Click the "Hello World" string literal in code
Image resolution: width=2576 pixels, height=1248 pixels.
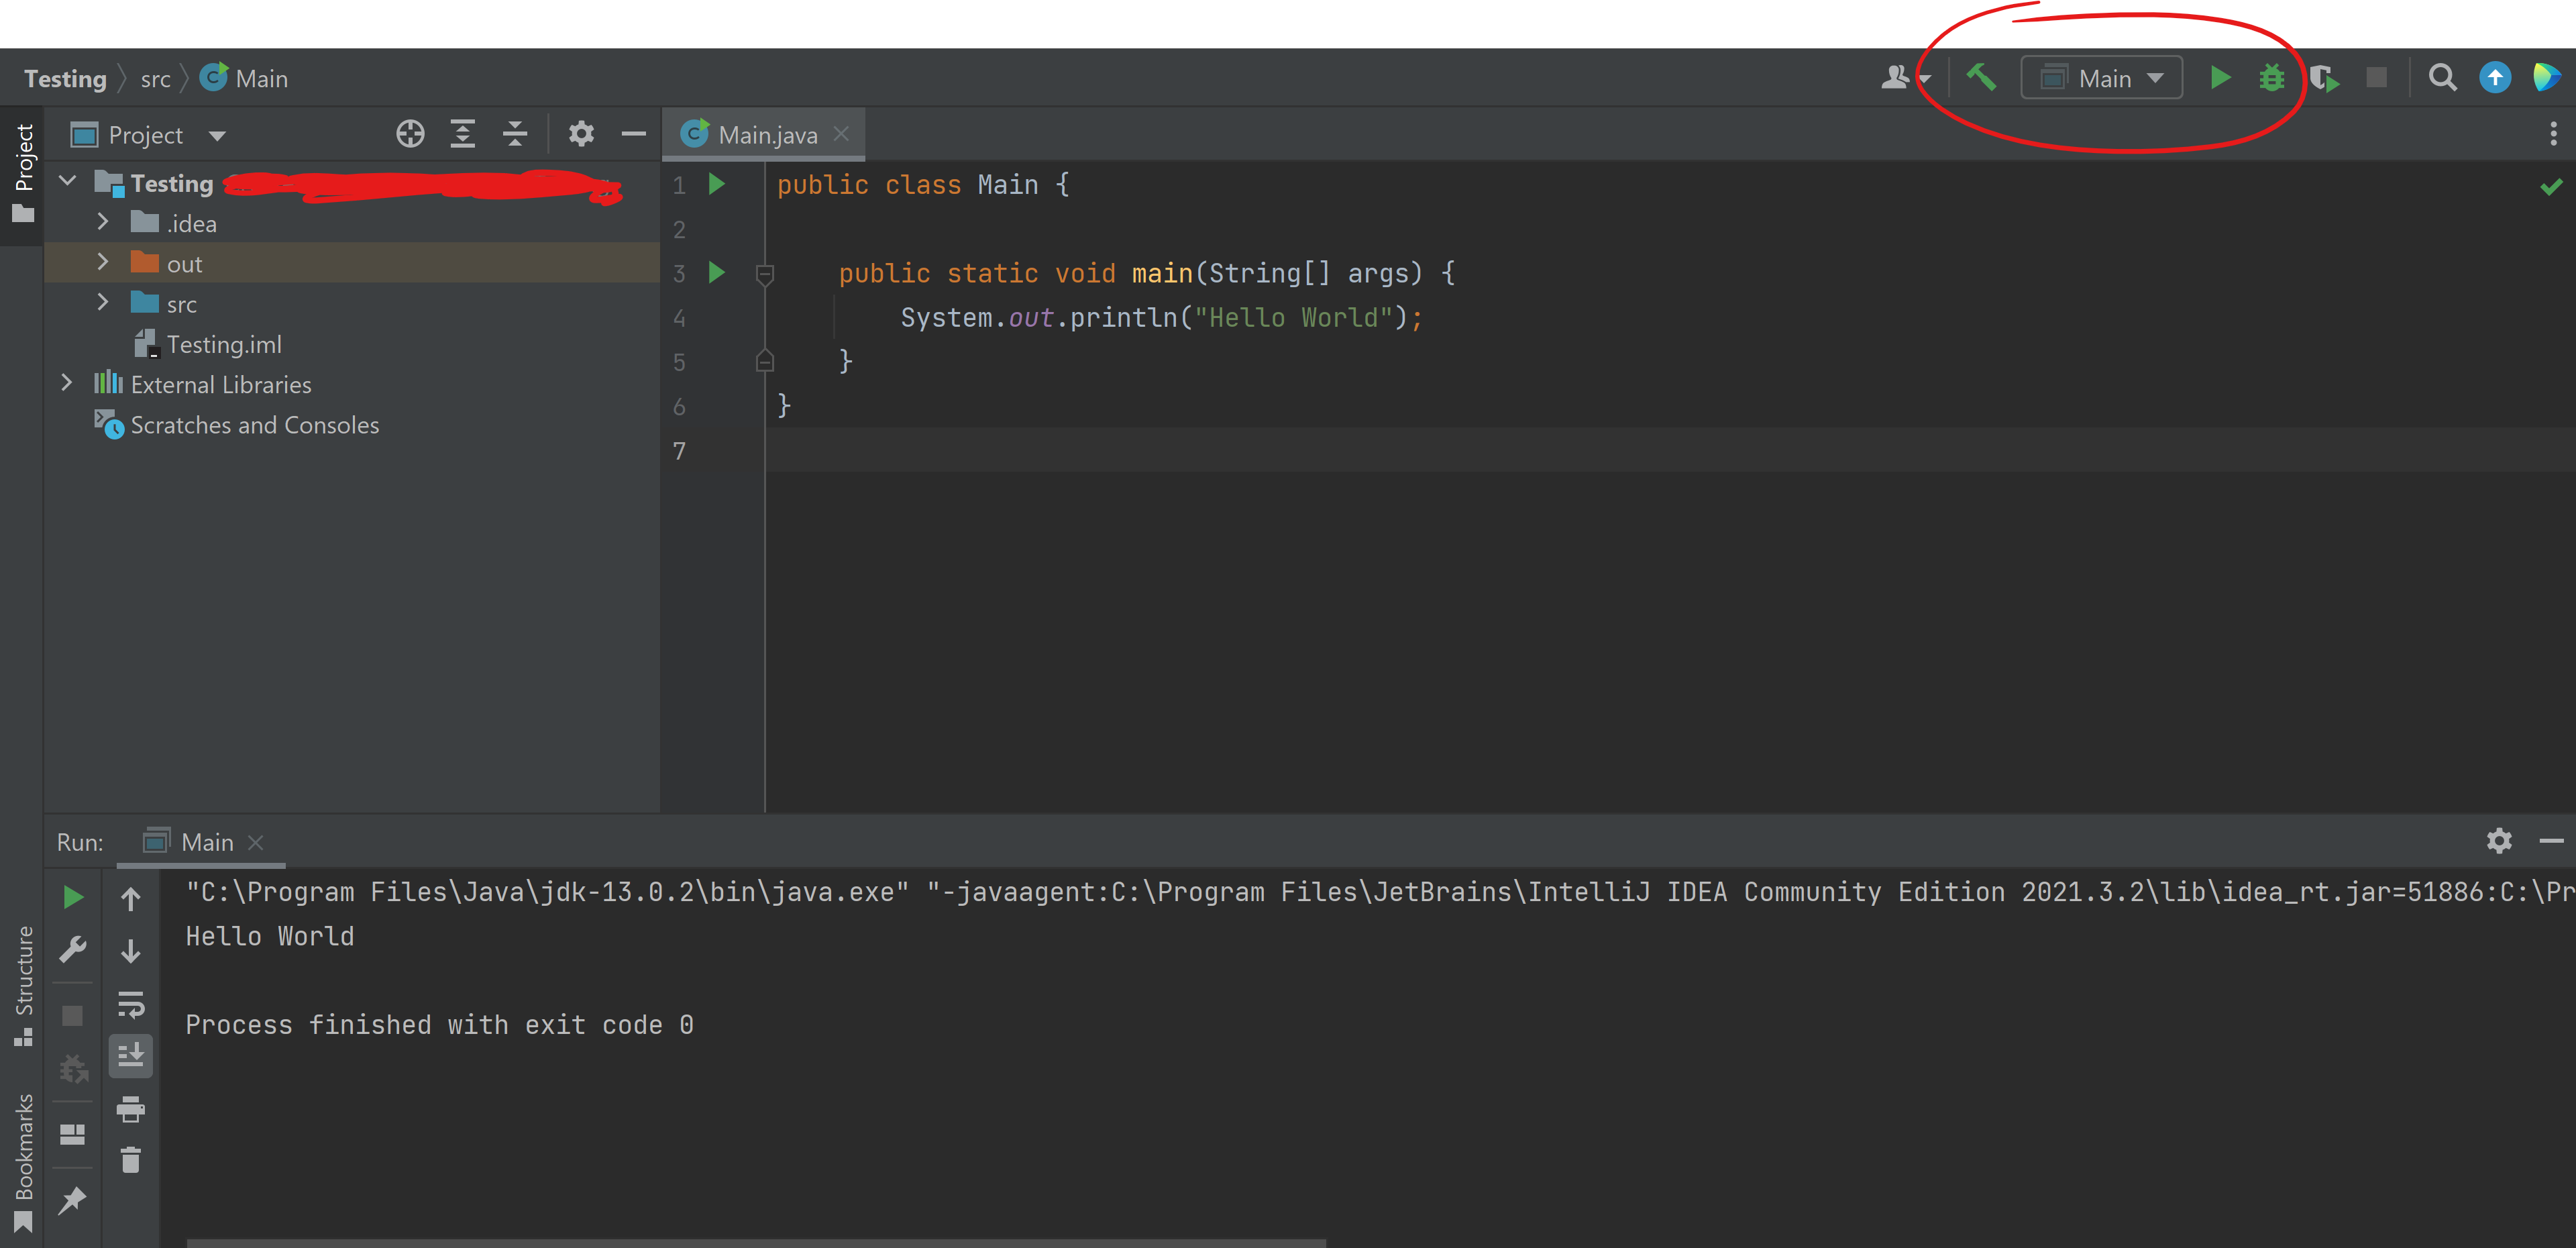pyautogui.click(x=1294, y=318)
